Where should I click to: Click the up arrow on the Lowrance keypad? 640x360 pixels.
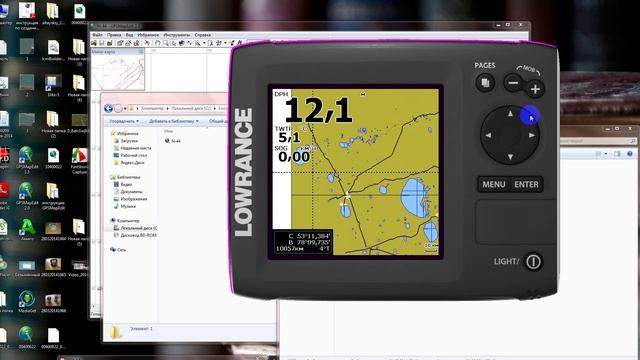tap(510, 113)
